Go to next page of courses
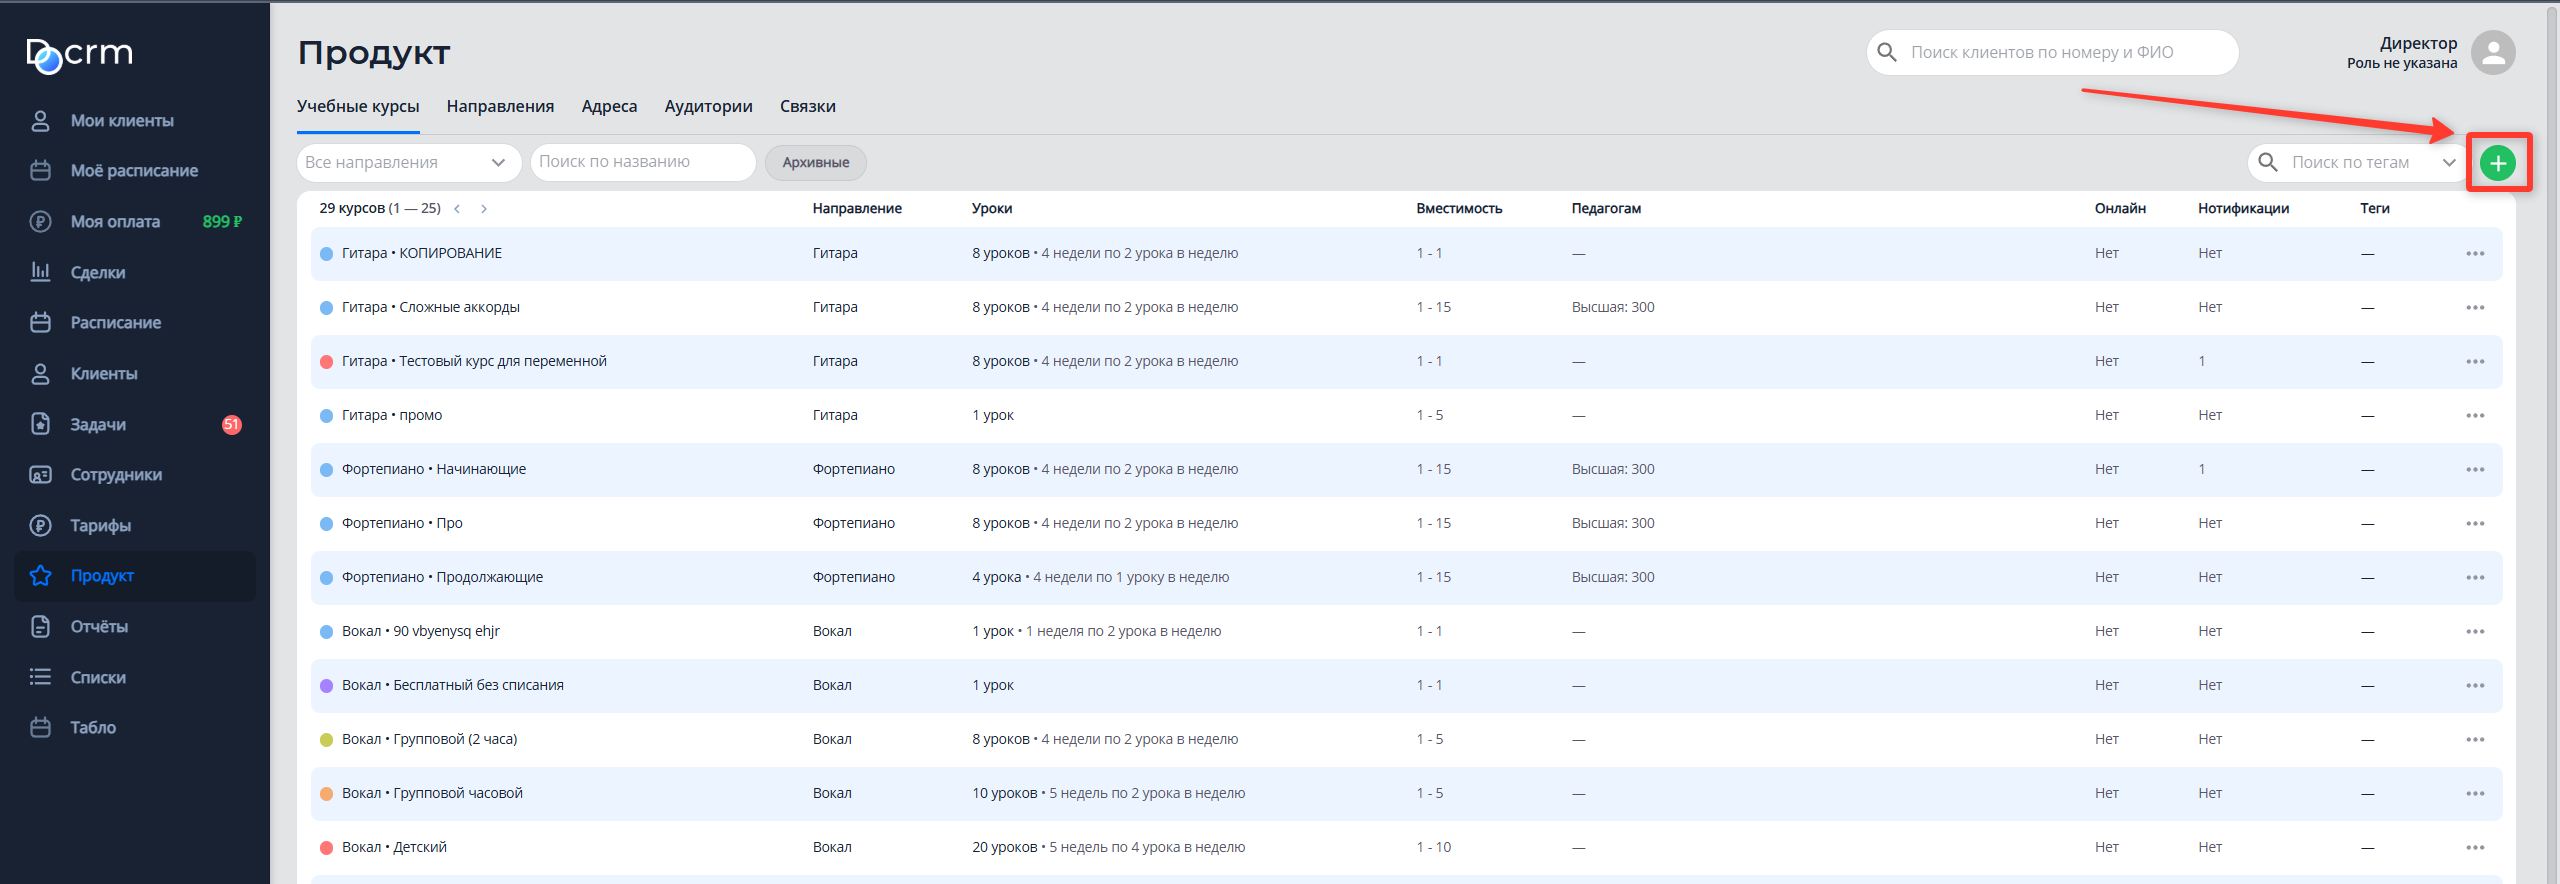 tap(484, 209)
